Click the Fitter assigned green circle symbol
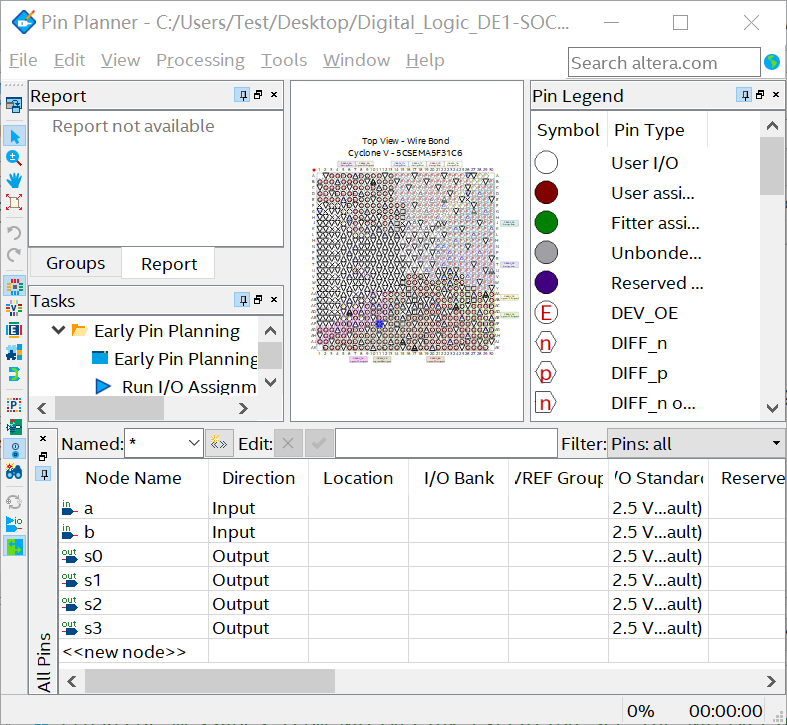This screenshot has height=725, width=787. coord(546,223)
